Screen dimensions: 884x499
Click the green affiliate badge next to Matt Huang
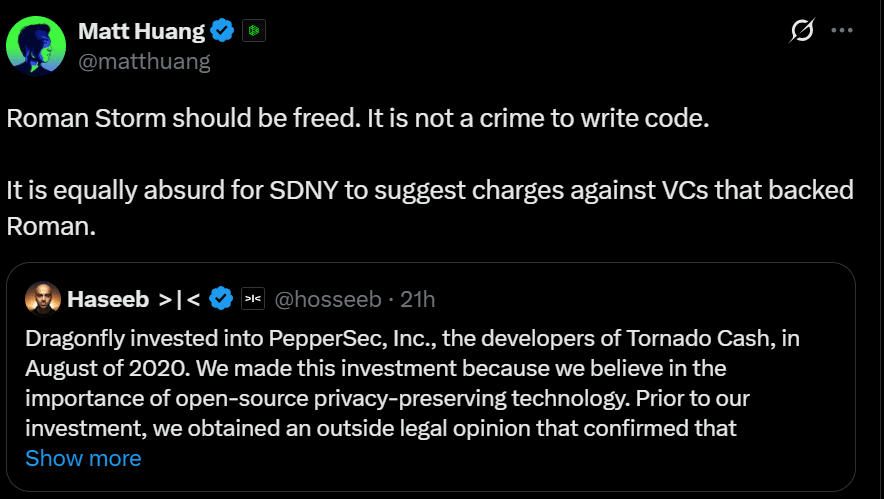pyautogui.click(x=254, y=31)
